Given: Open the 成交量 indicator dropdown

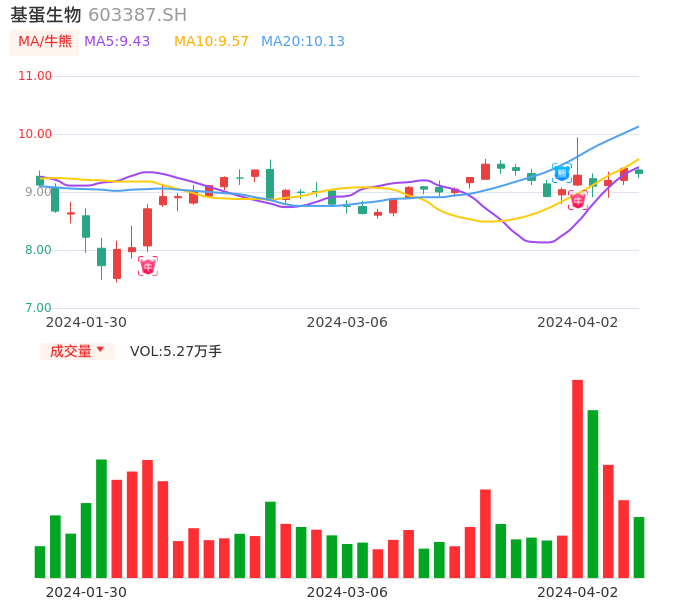Looking at the screenshot, I should point(77,351).
